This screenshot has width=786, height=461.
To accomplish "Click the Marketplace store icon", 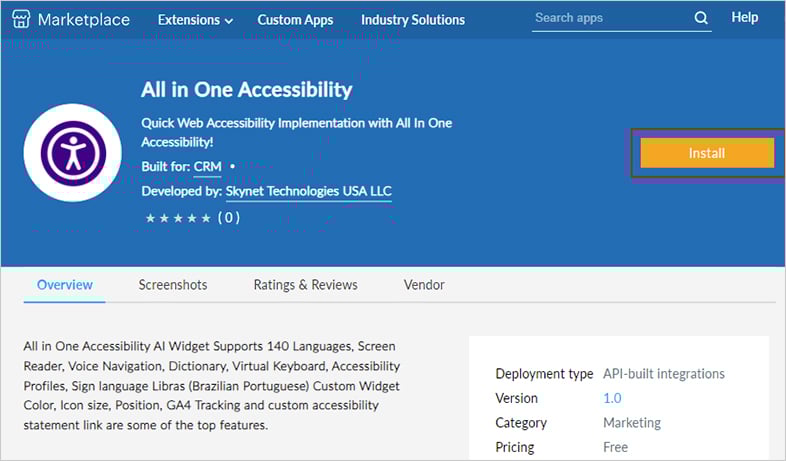I will click(21, 19).
